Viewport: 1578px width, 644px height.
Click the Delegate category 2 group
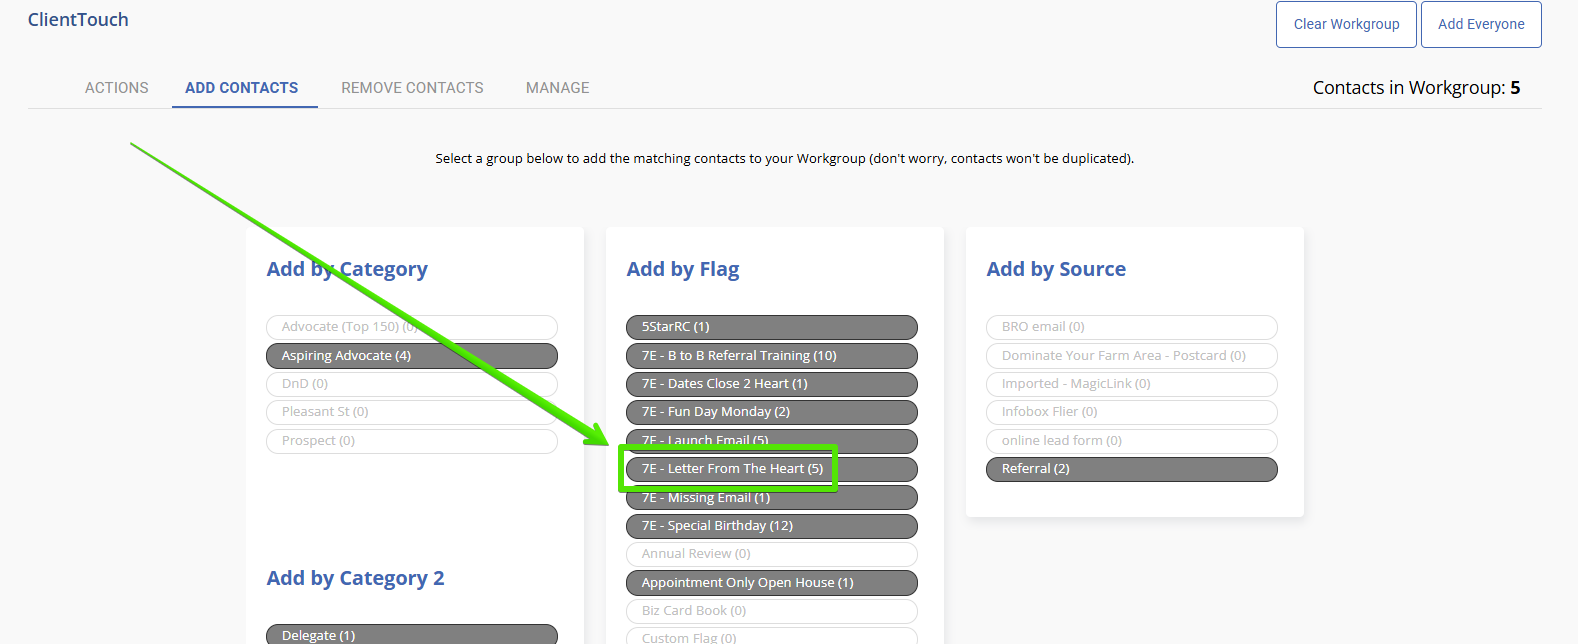point(411,635)
